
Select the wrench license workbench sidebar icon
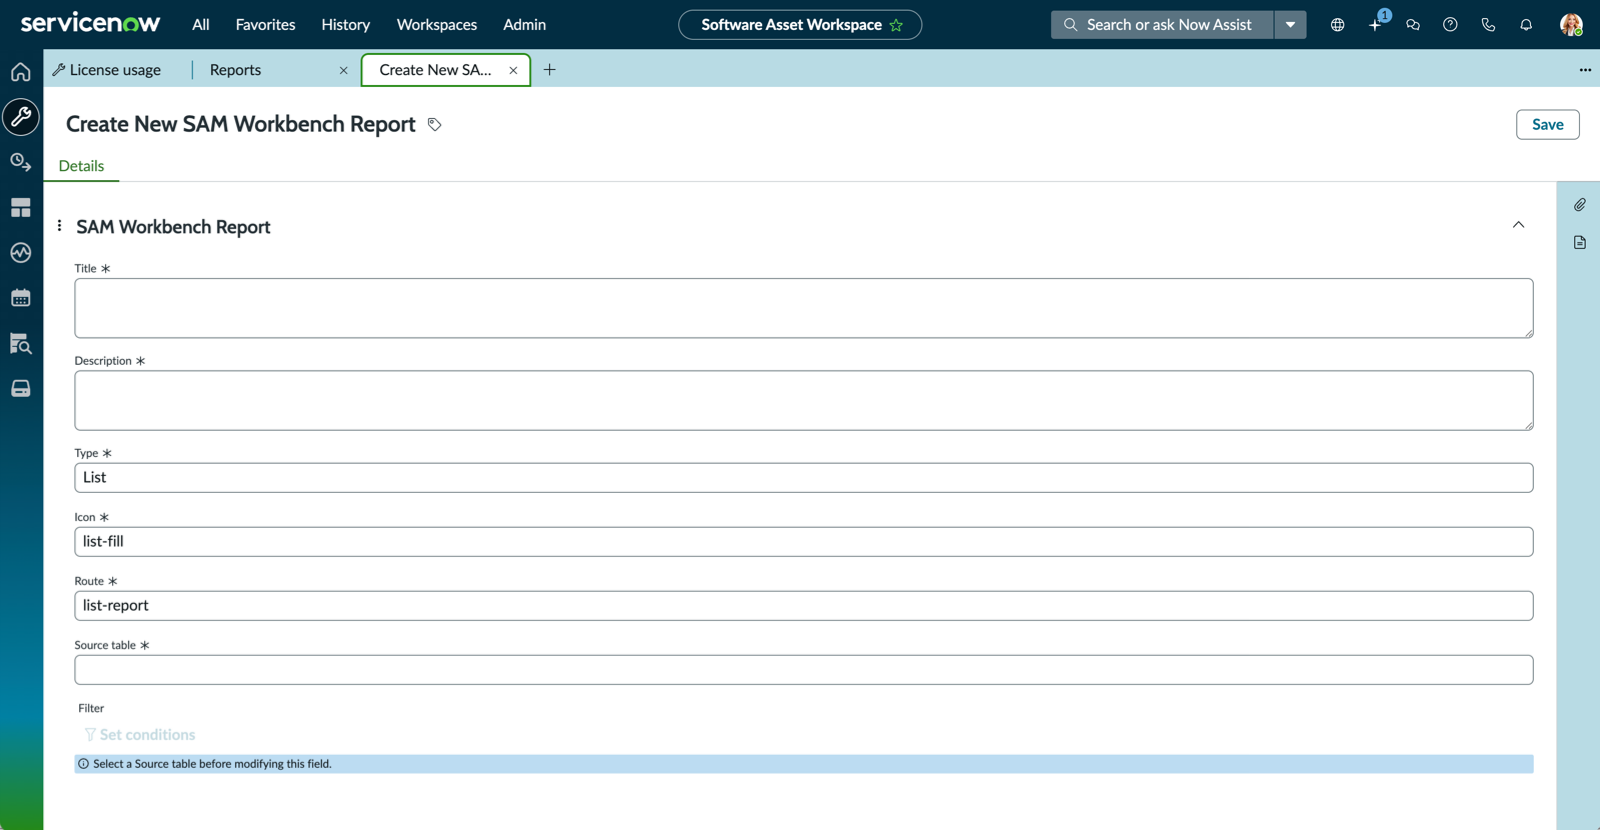[x=21, y=117]
